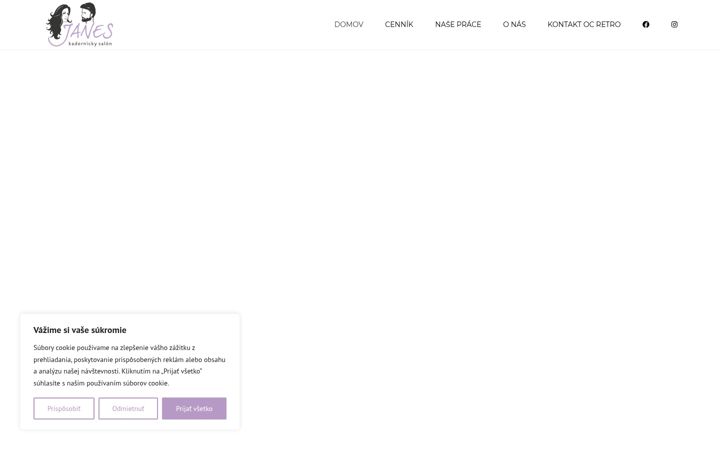Click the Odmietnuť cookie button

coord(128,408)
